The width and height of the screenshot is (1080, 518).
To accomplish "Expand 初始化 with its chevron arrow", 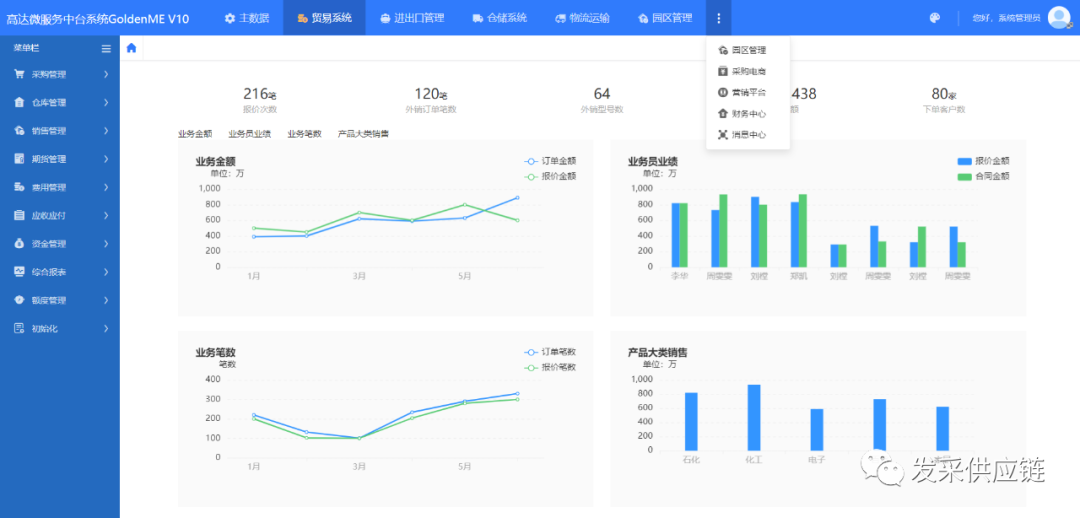I will [x=106, y=329].
